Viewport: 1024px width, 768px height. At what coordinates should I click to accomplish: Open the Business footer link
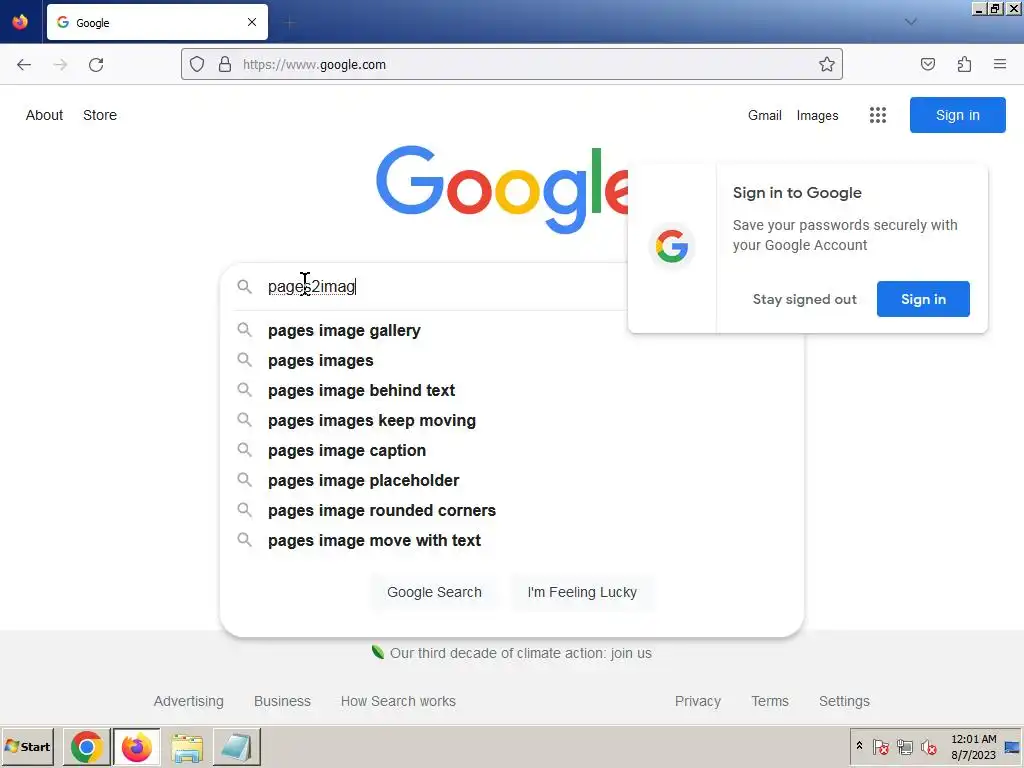pyautogui.click(x=282, y=701)
